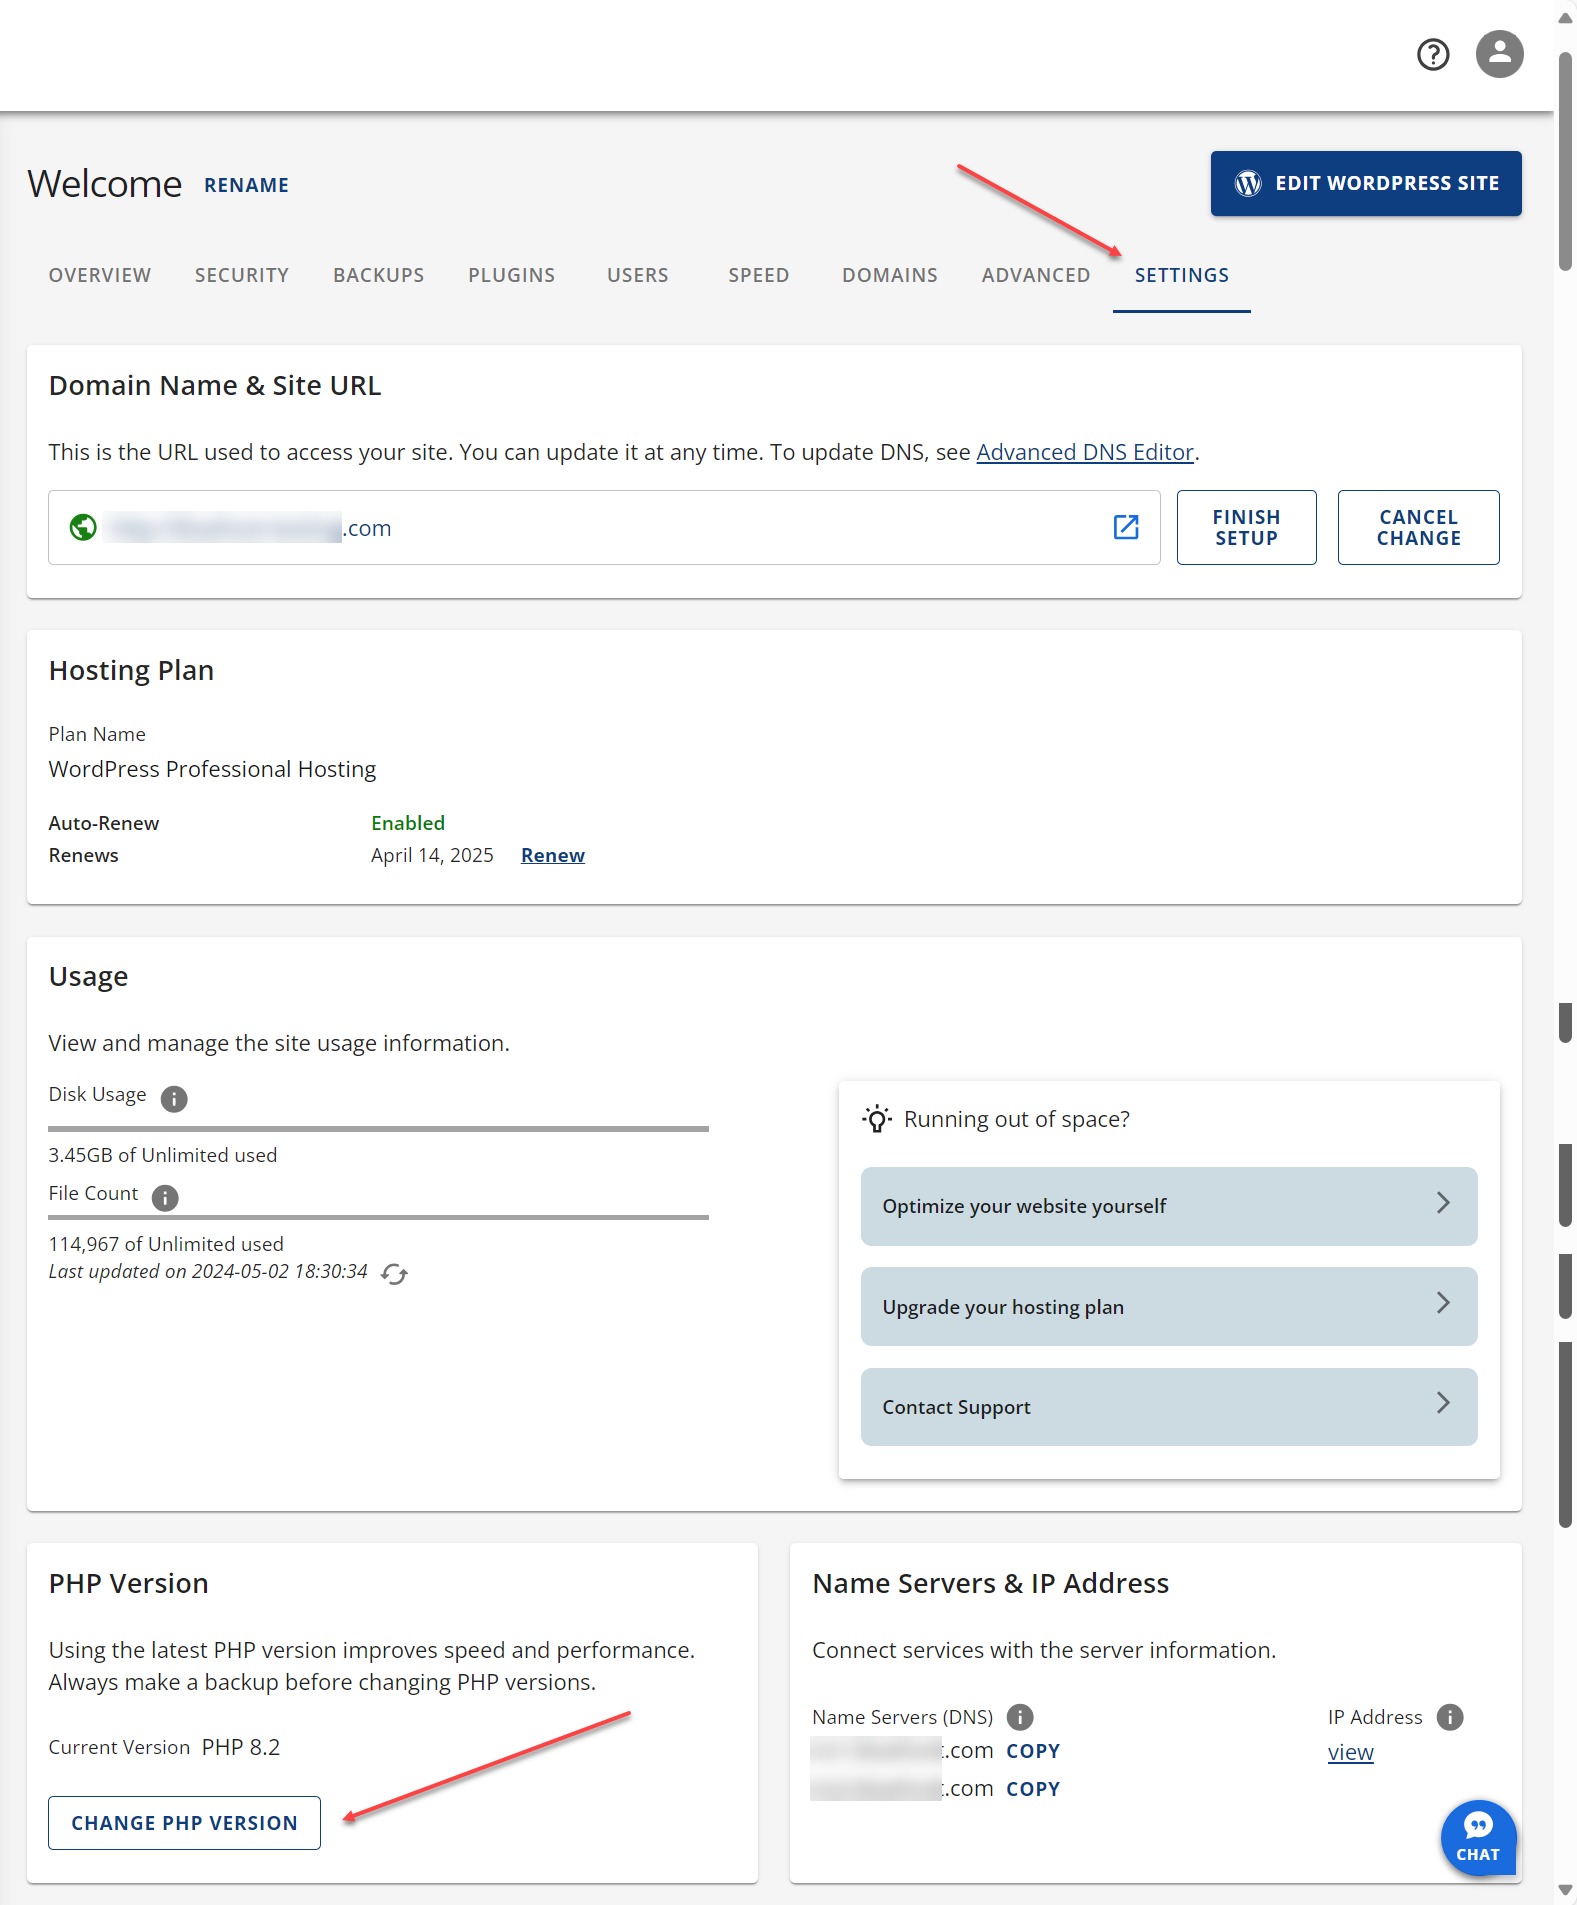Screen dimensions: 1577x1905
Task: Click the WordPress logo icon in Edit button
Action: click(1247, 183)
